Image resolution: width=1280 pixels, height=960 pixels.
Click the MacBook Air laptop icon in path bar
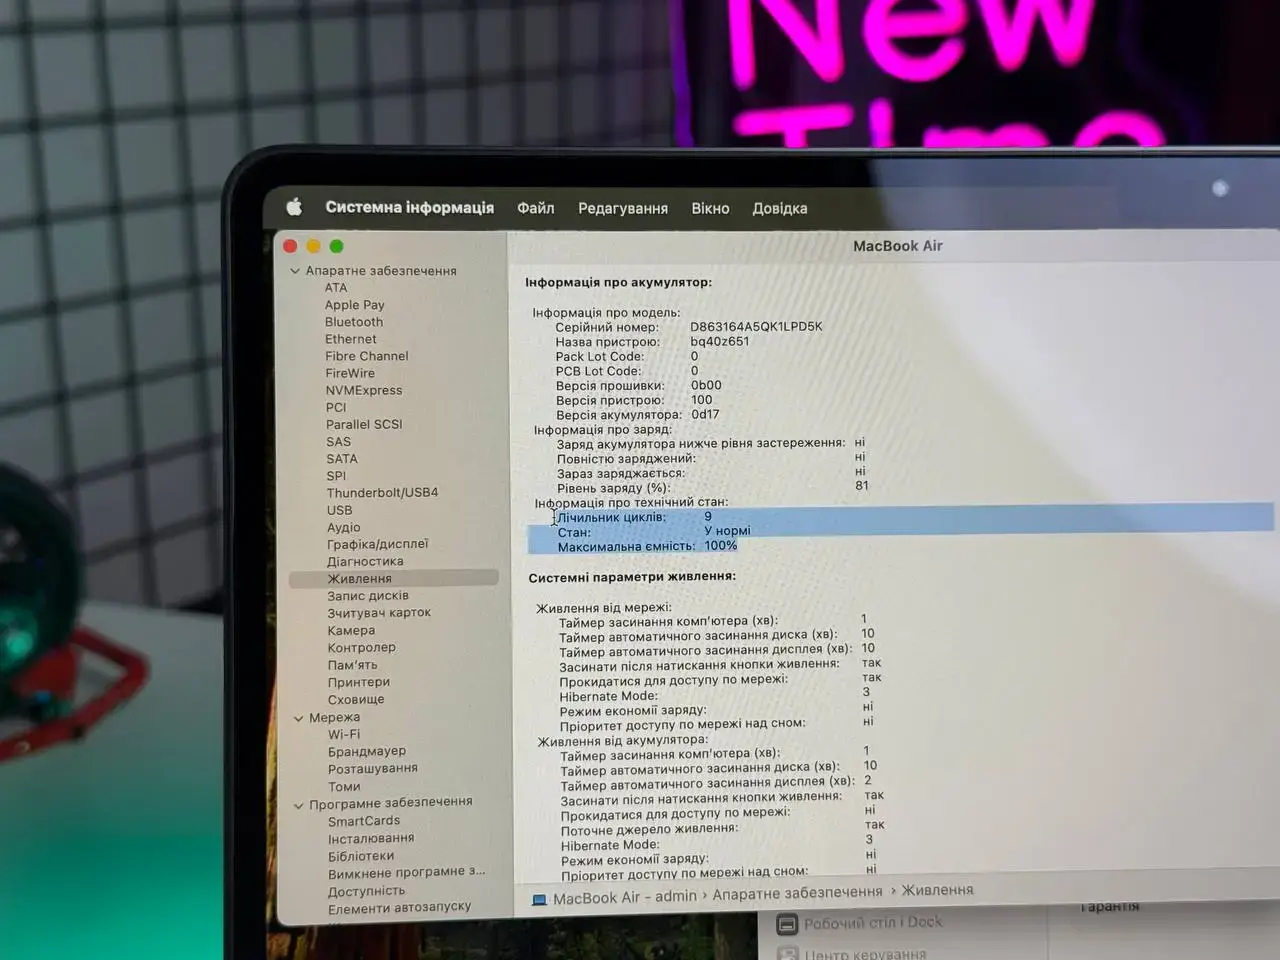(540, 899)
